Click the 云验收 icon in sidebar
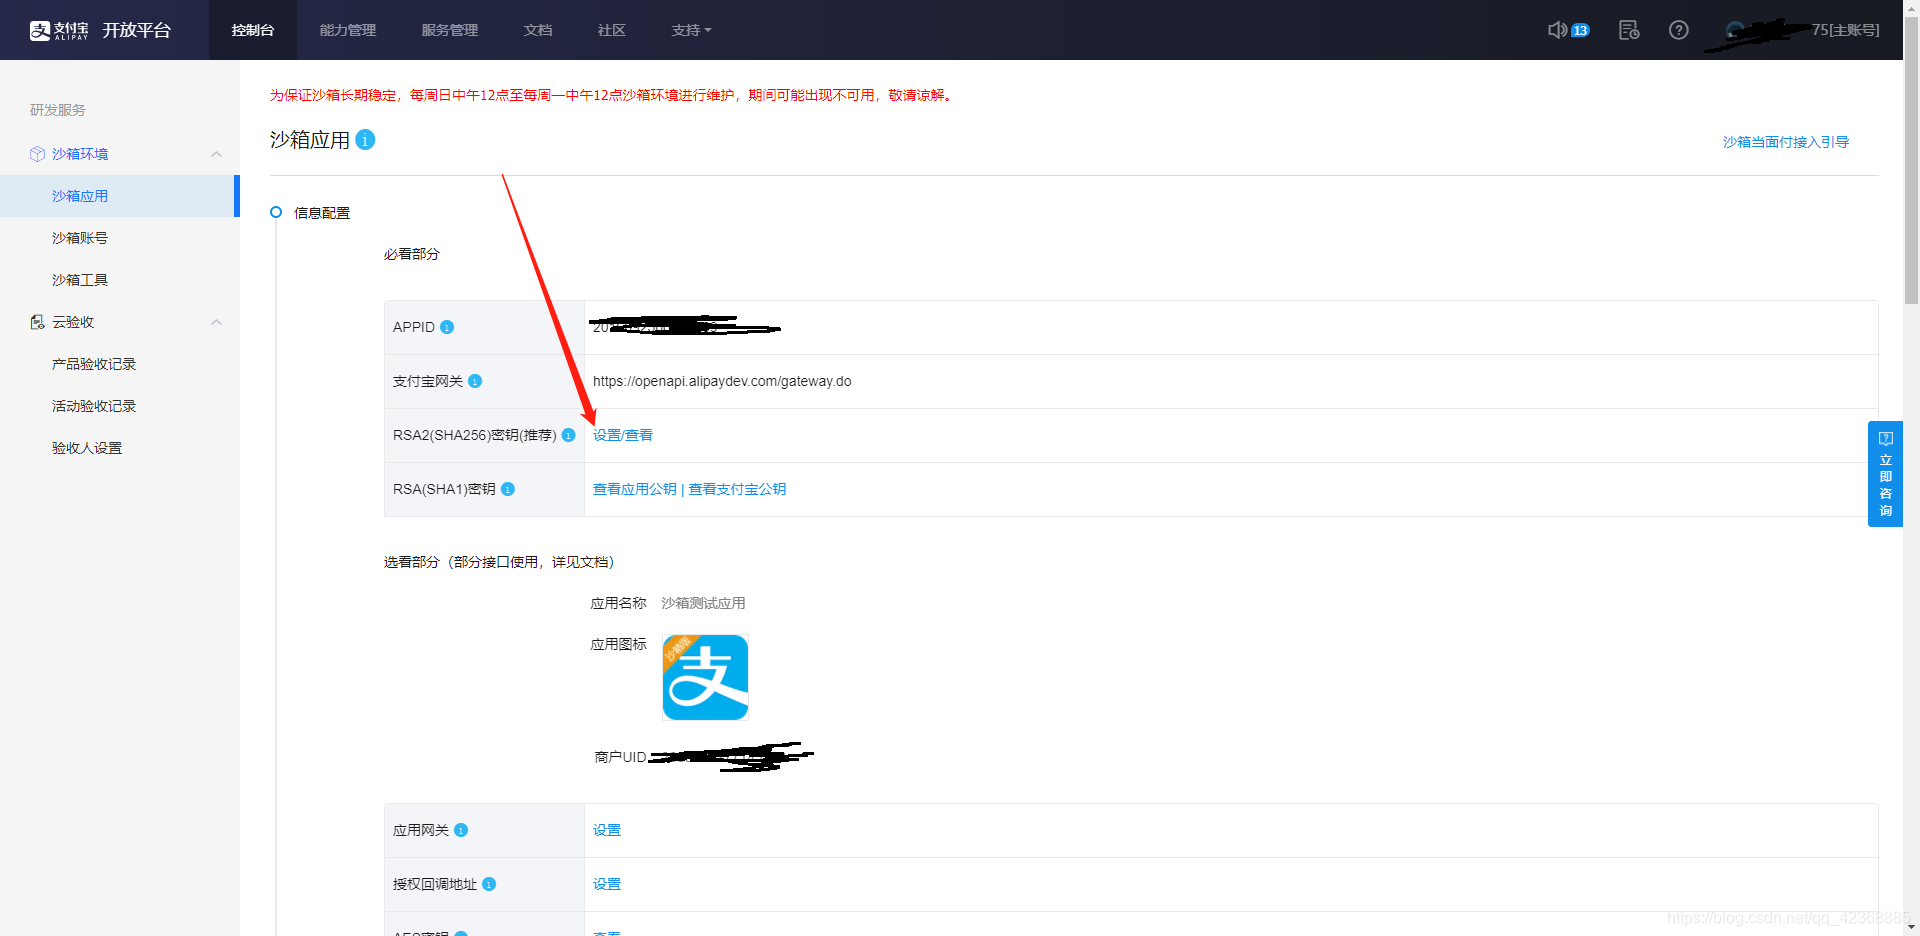The height and width of the screenshot is (936, 1920). 37,322
